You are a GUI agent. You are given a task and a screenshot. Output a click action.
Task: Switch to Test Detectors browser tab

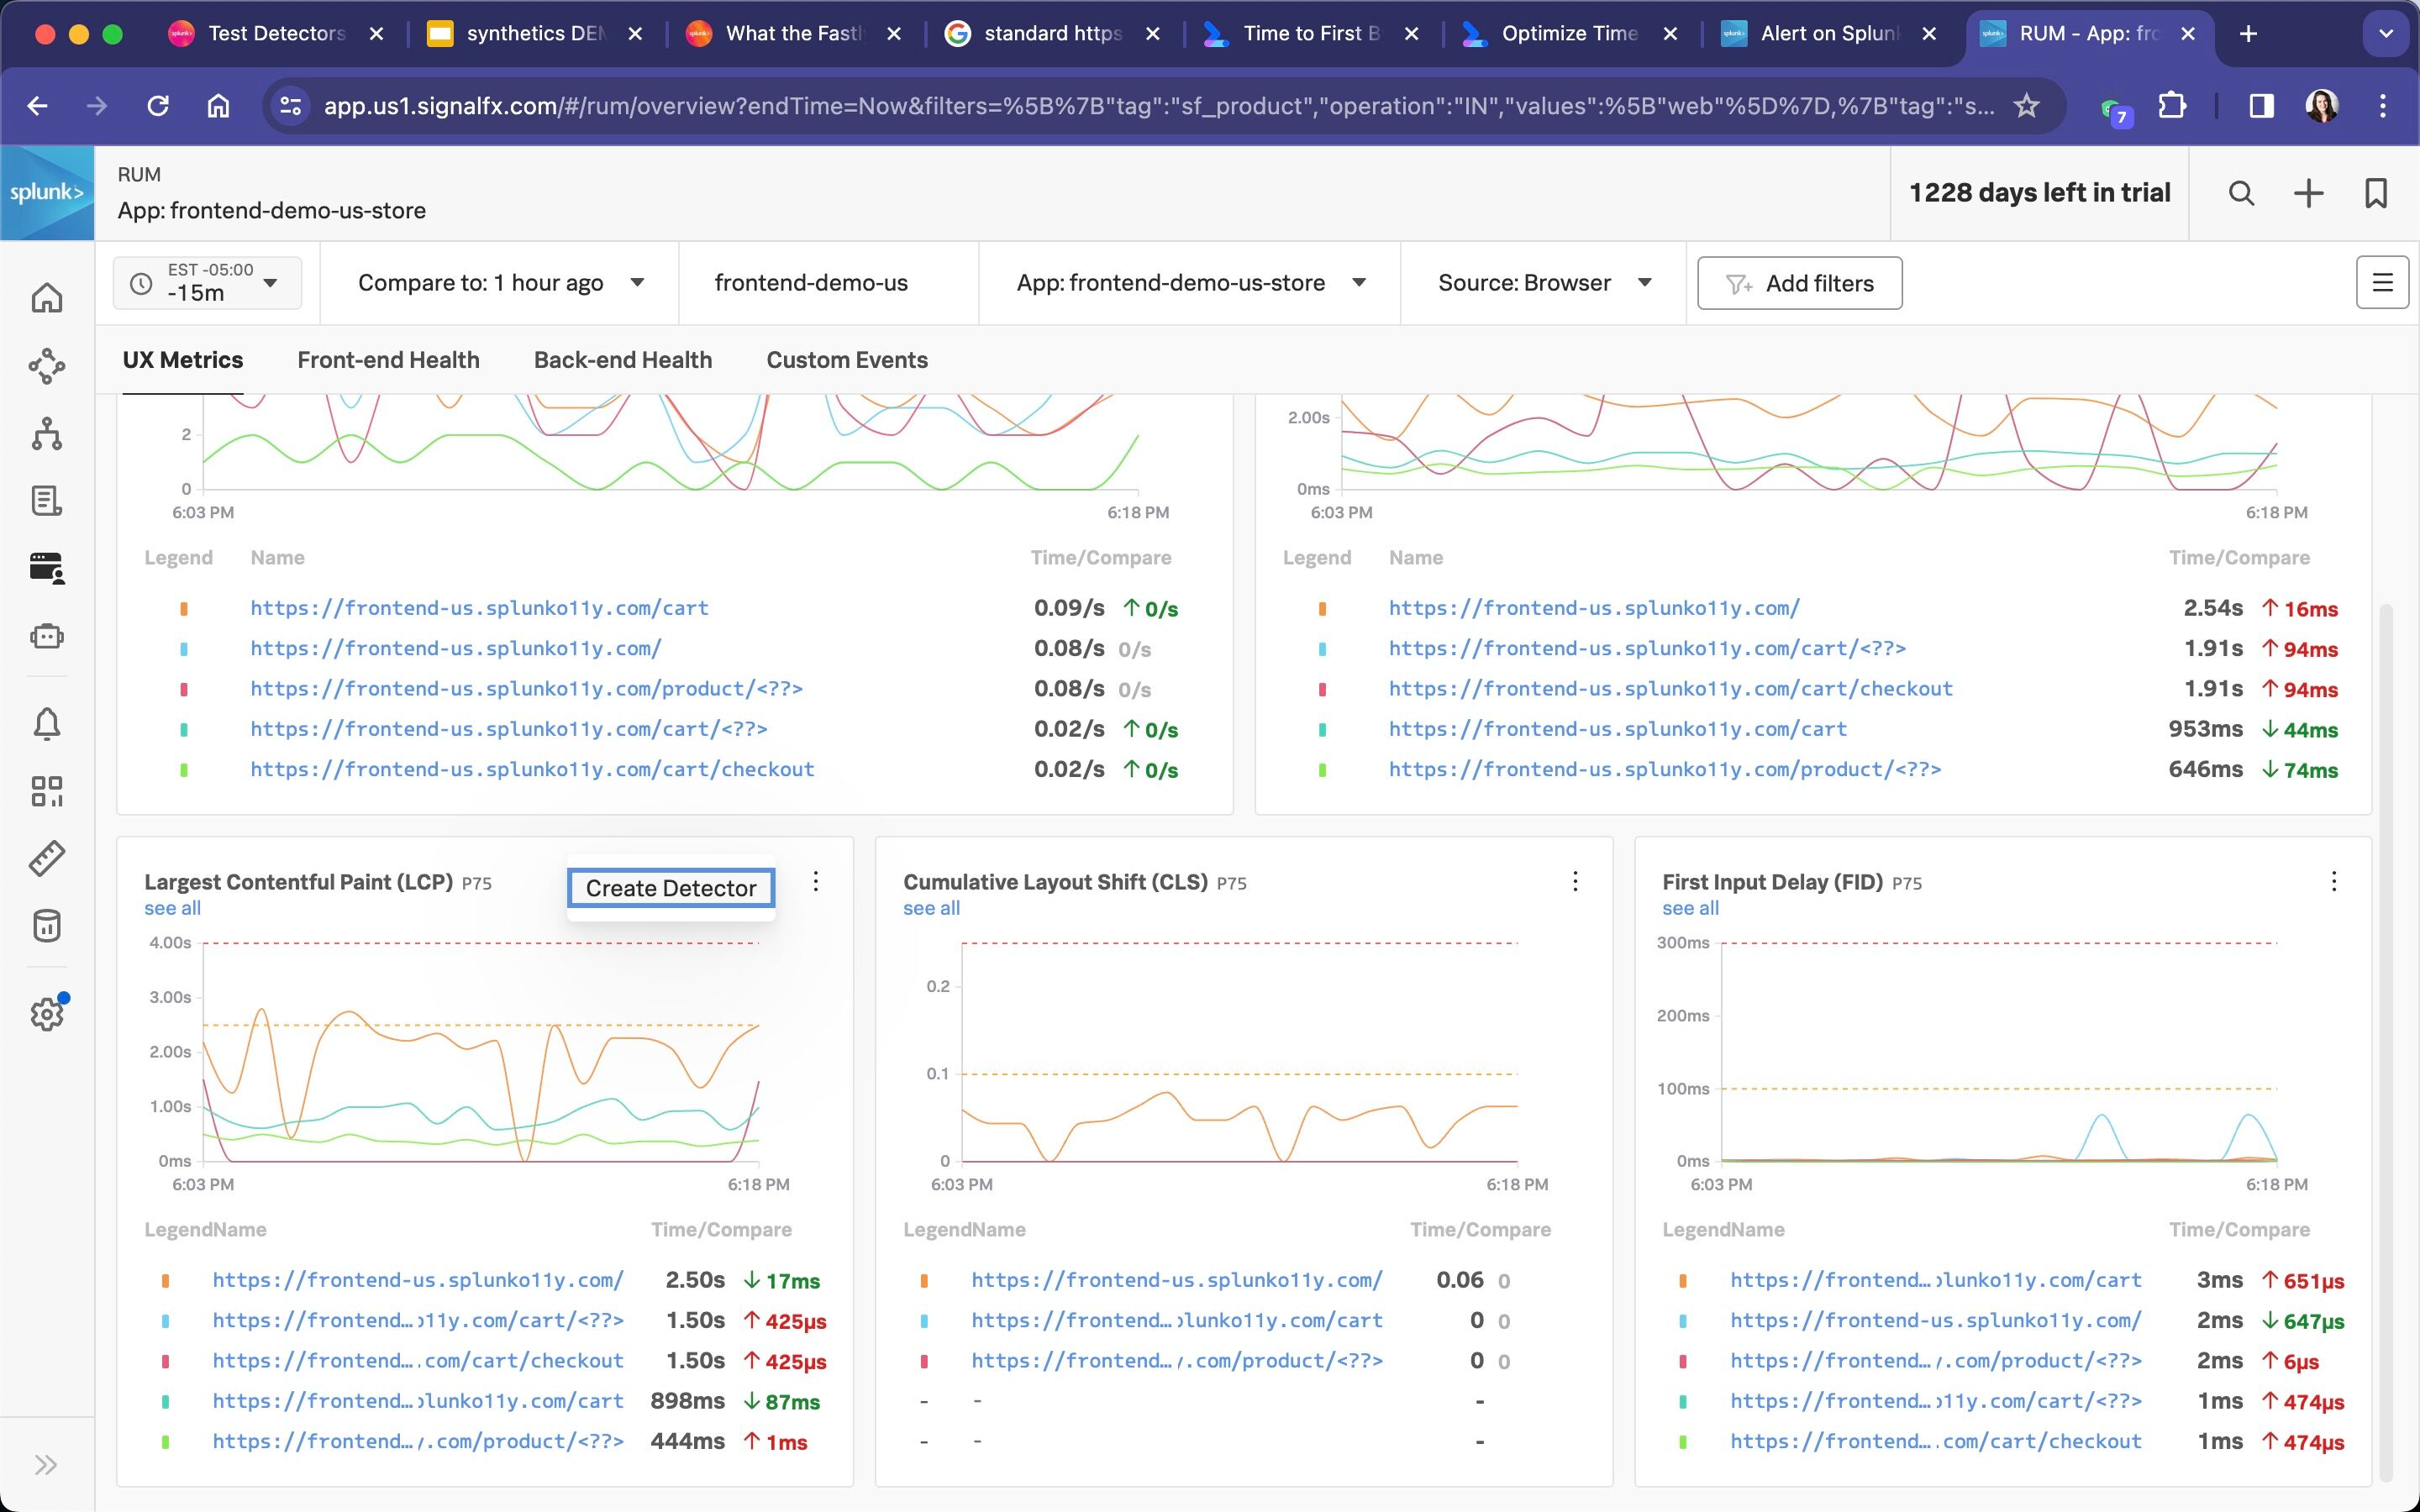coord(276,34)
